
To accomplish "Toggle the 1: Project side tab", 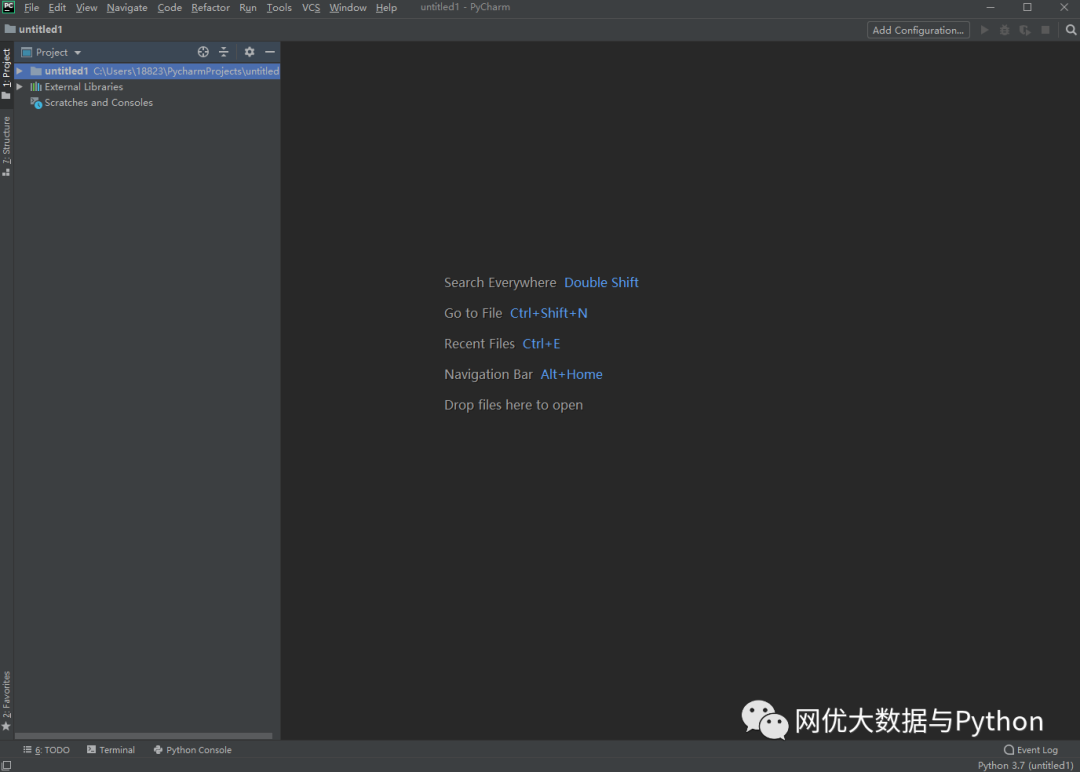I will coord(7,74).
